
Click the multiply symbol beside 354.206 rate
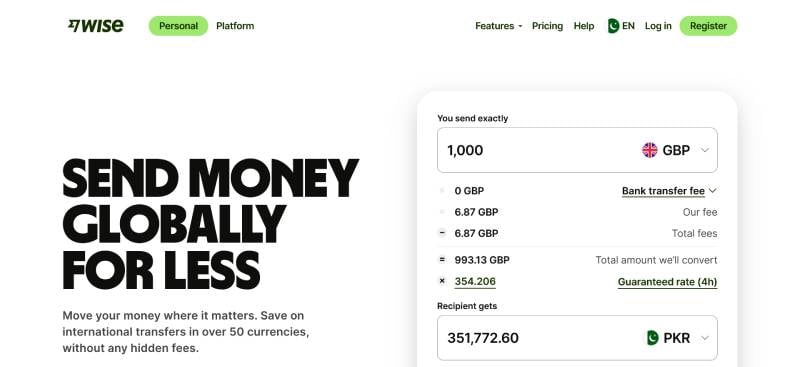[x=442, y=281]
